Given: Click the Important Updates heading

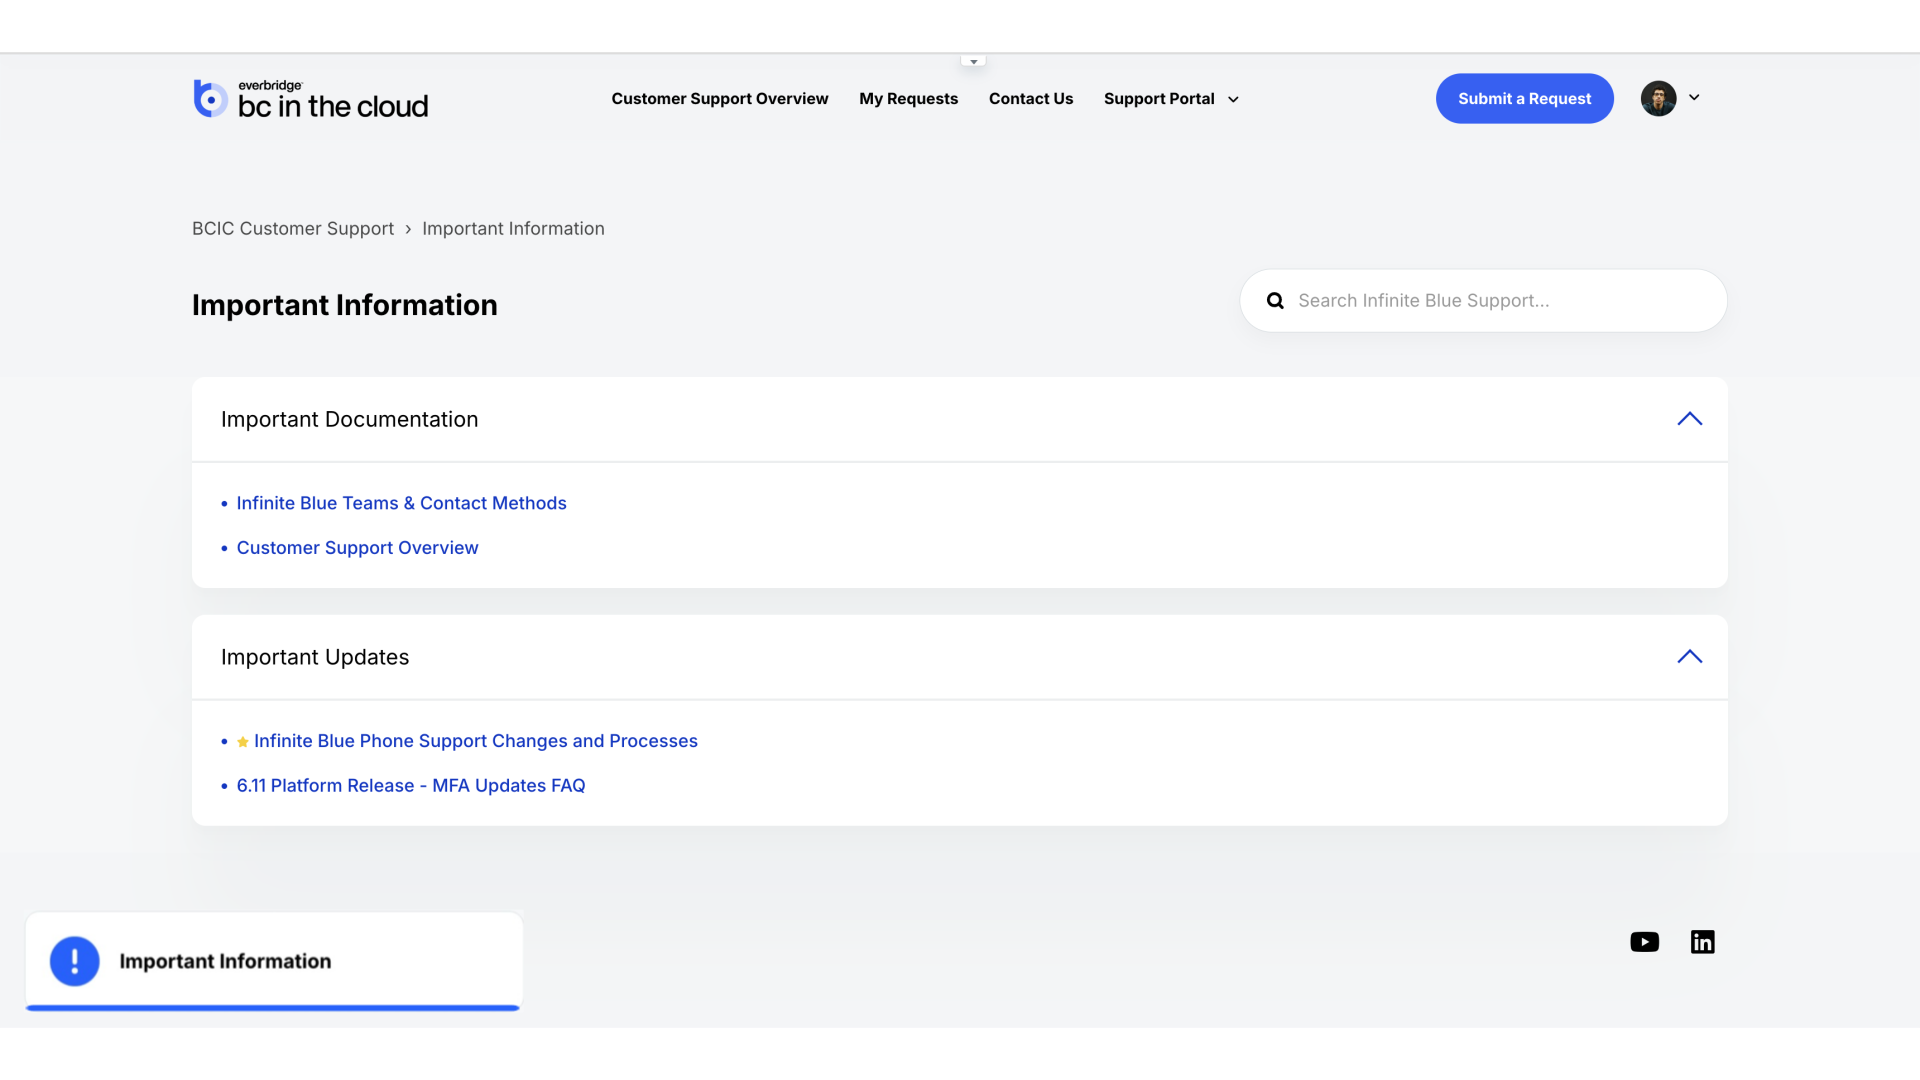Looking at the screenshot, I should 315,658.
